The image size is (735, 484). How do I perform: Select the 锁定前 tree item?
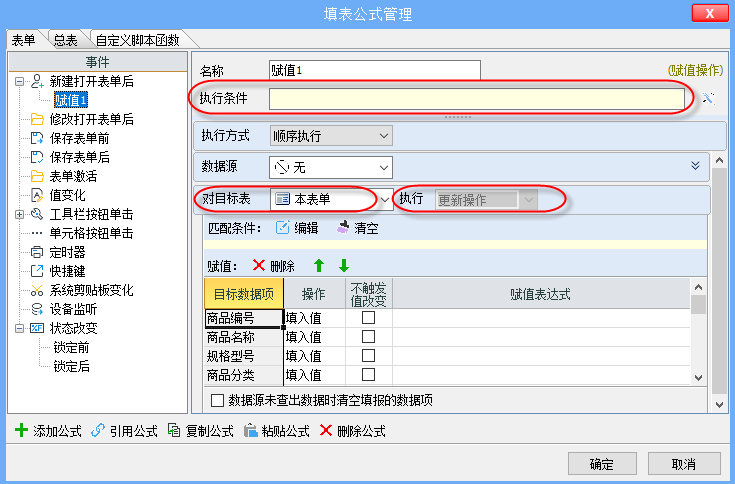[71, 347]
